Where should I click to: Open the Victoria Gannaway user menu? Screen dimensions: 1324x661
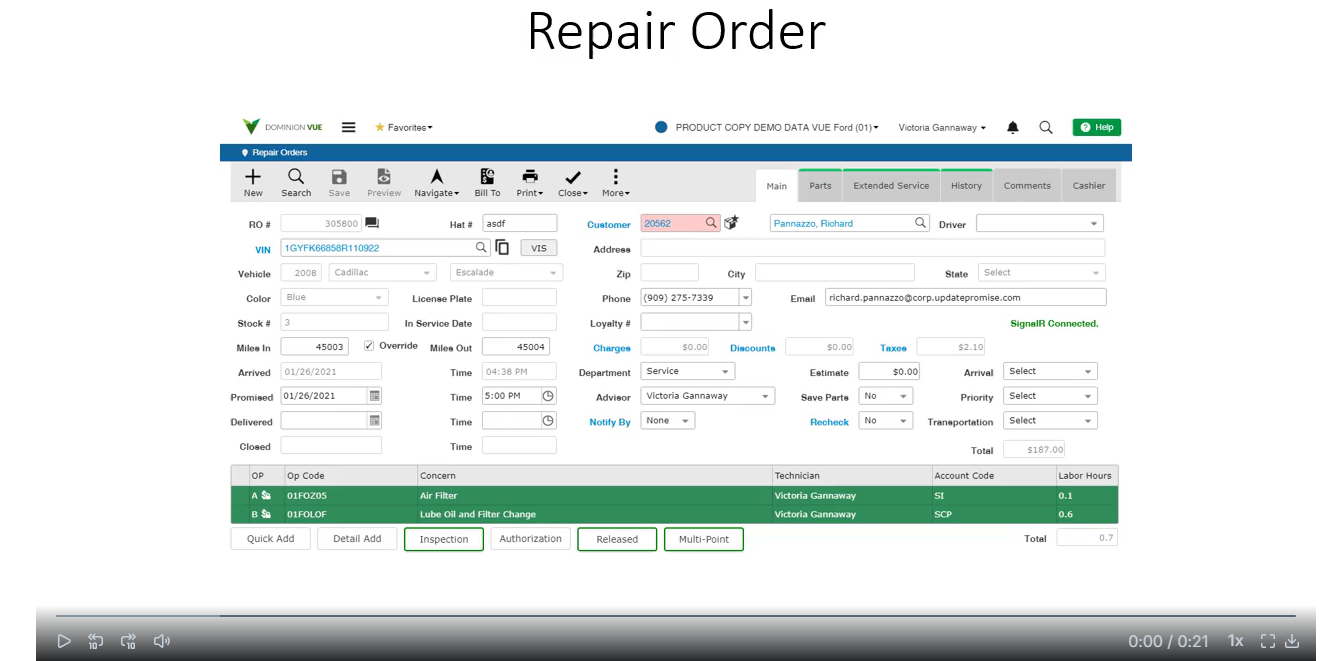942,127
